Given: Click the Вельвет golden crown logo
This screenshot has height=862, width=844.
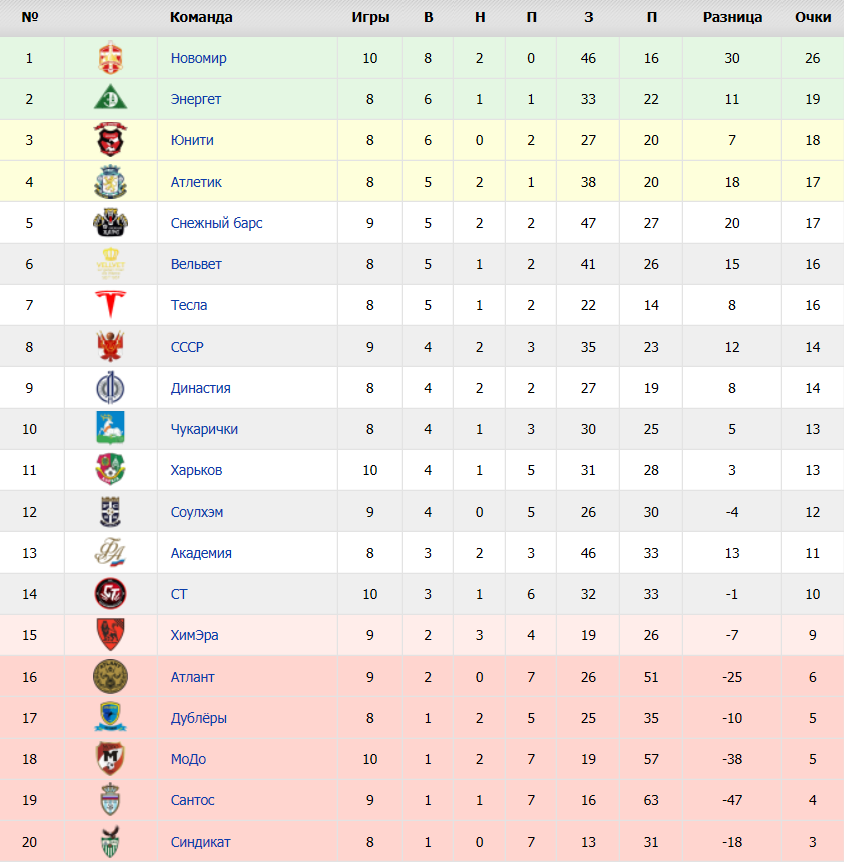Looking at the screenshot, I should tap(111, 263).
